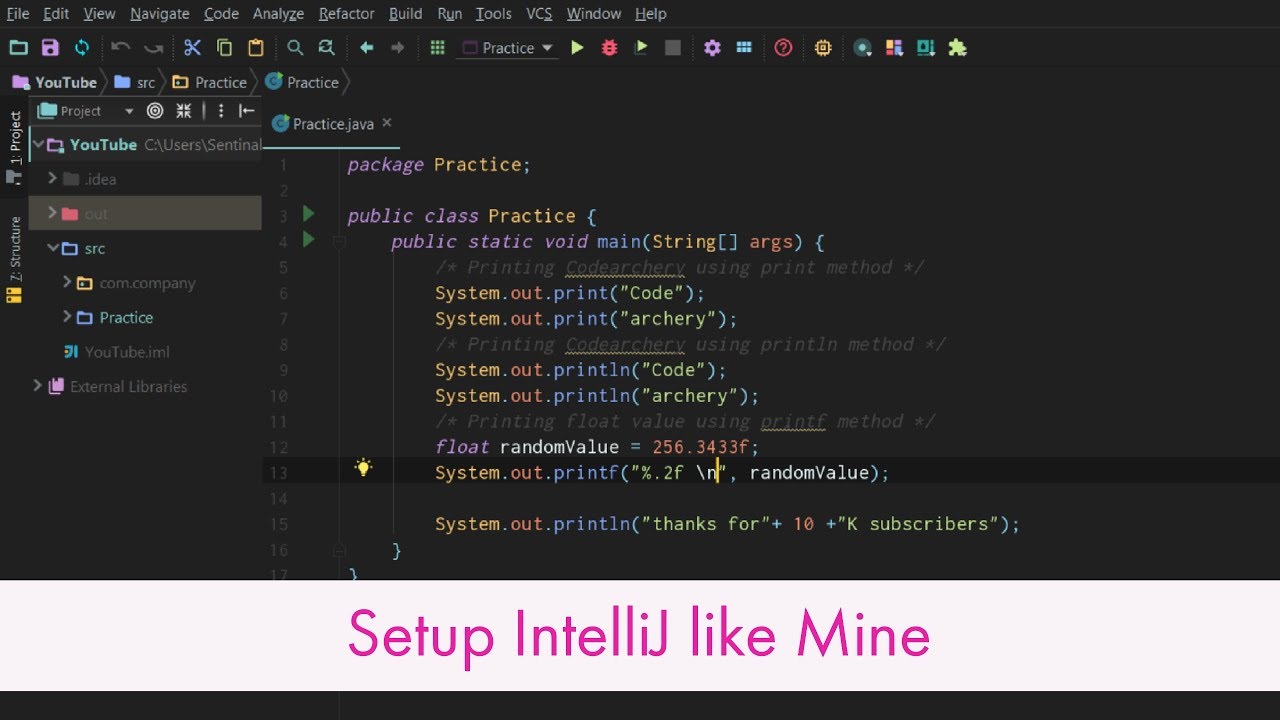Open the Navigate menu
Image resolution: width=1280 pixels, height=720 pixels.
pyautogui.click(x=160, y=14)
